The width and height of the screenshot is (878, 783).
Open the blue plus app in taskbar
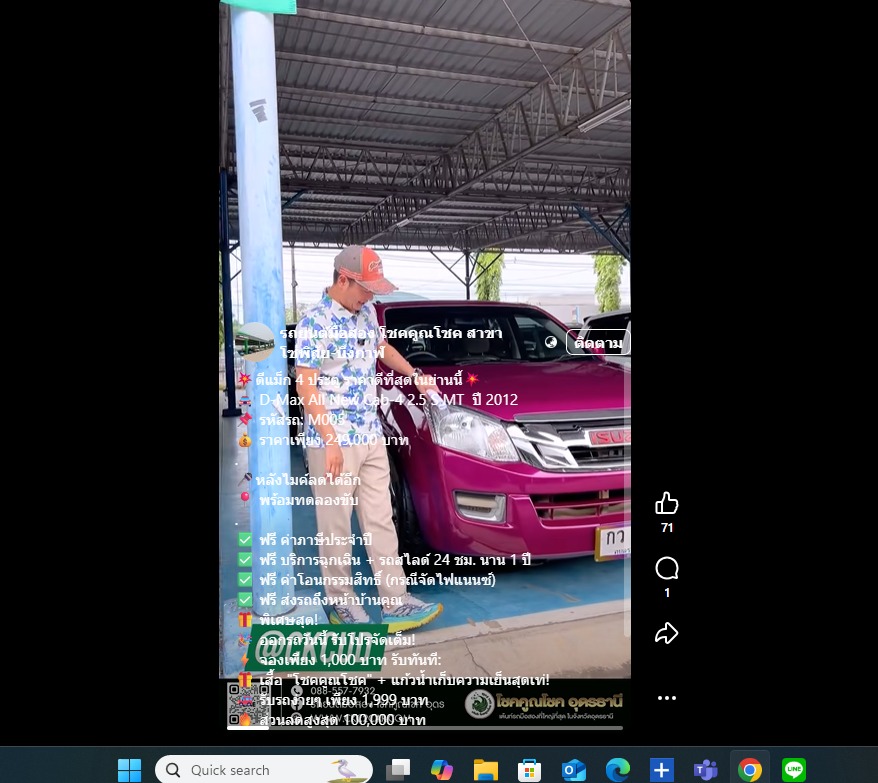point(661,770)
